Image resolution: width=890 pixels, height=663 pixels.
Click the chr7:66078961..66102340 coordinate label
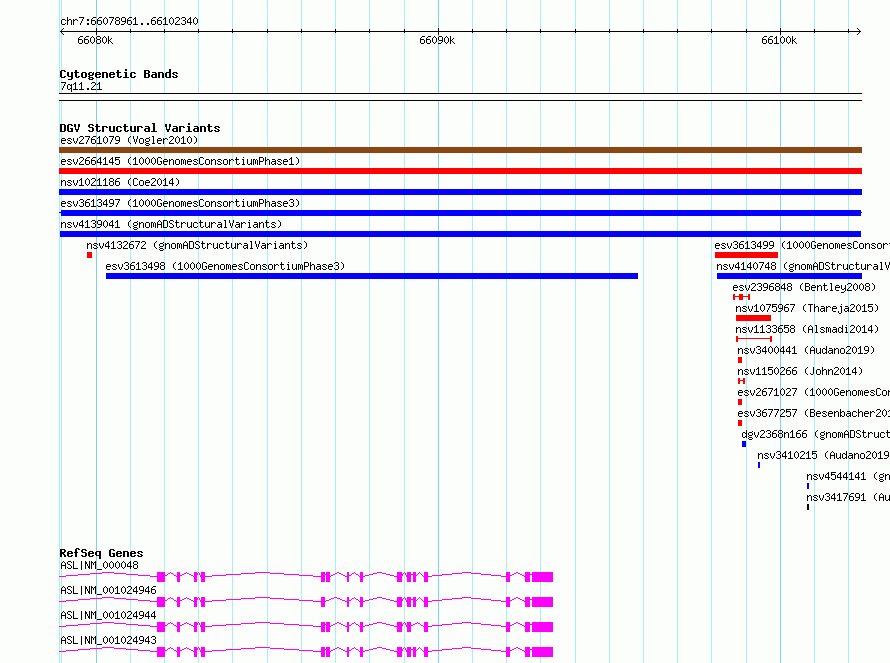point(129,21)
